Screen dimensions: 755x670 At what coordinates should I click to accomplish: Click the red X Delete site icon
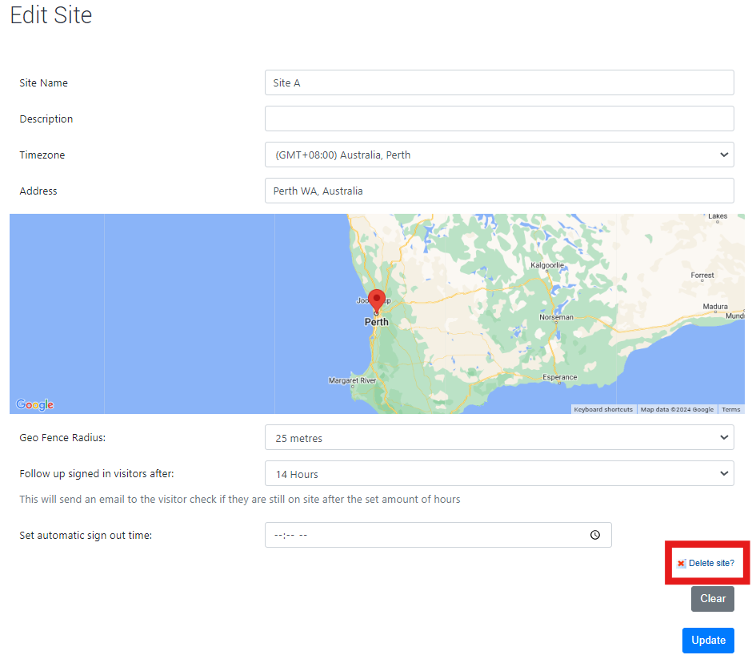[x=681, y=564]
